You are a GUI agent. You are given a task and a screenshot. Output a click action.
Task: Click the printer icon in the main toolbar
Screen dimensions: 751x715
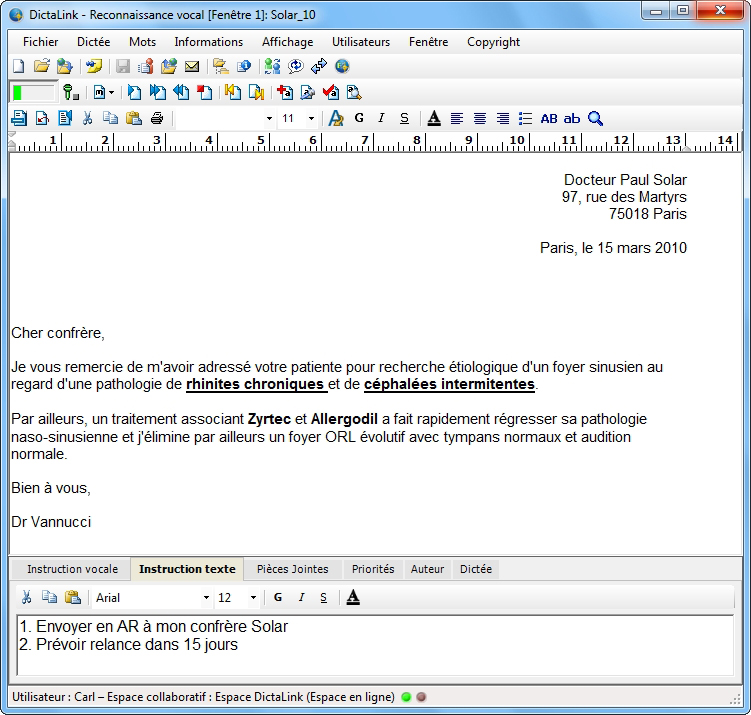156,119
